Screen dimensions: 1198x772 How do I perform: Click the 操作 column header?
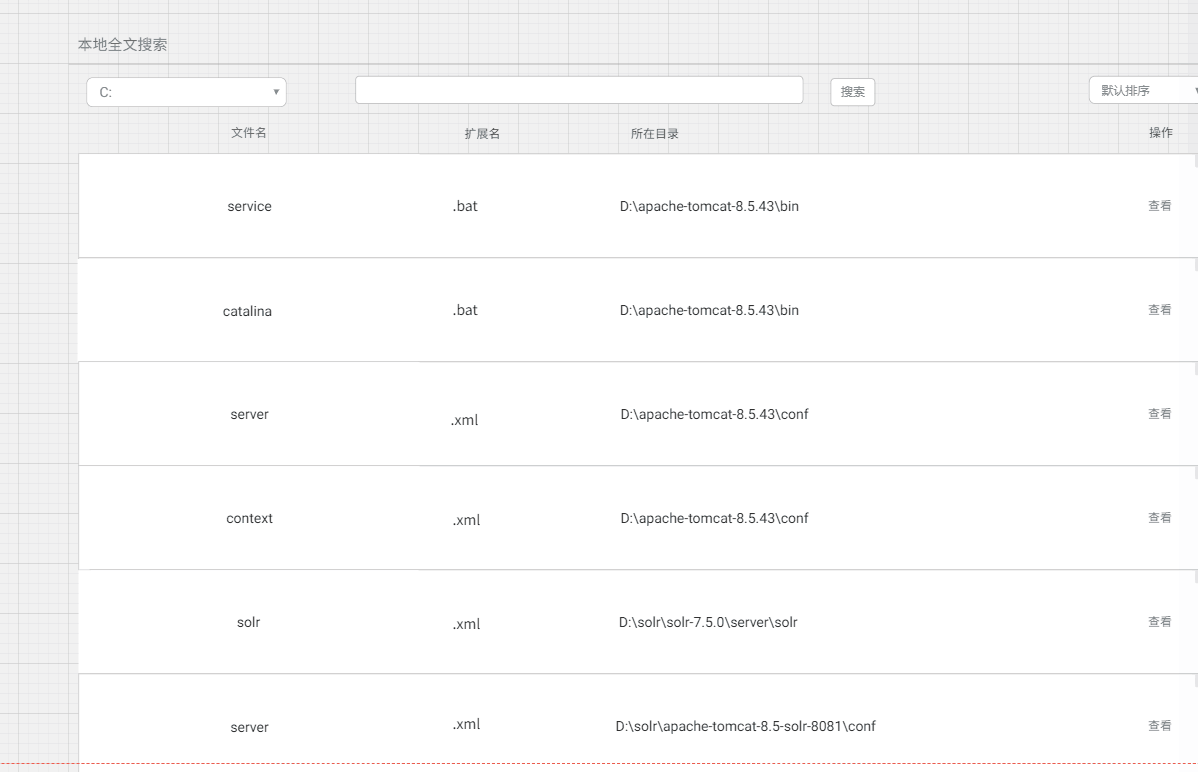click(1160, 133)
